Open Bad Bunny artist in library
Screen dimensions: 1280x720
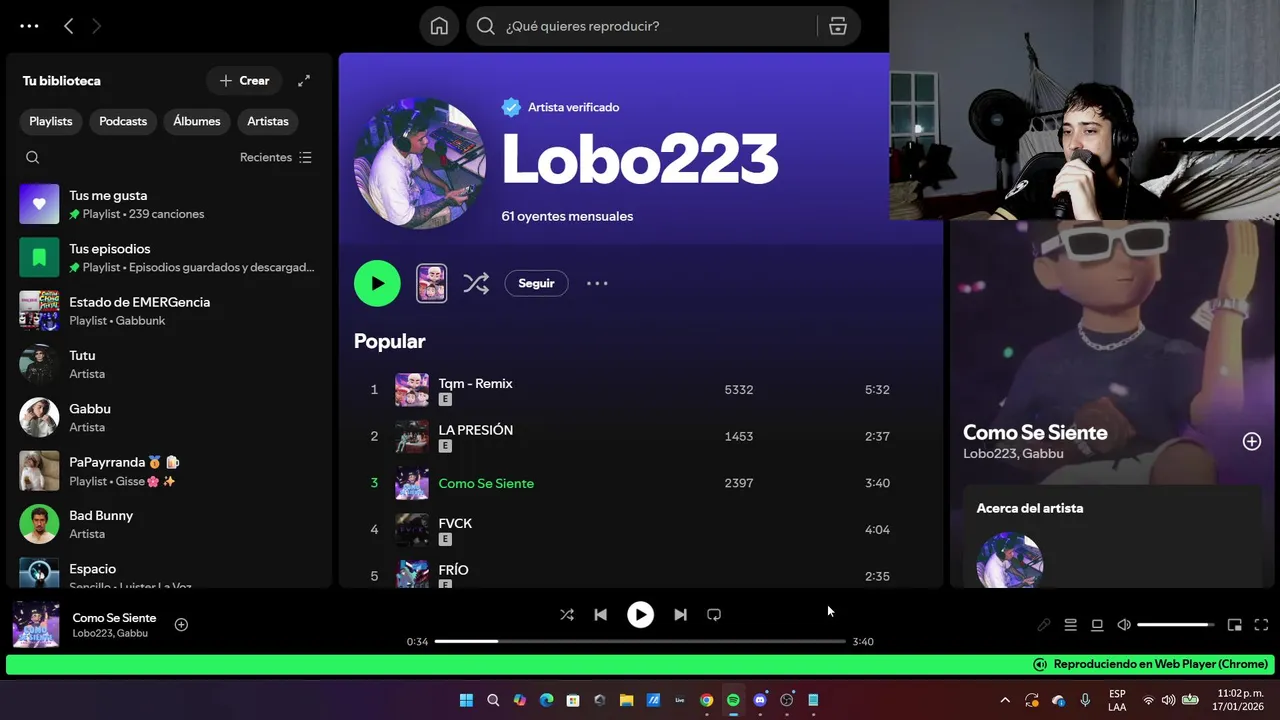(170, 524)
